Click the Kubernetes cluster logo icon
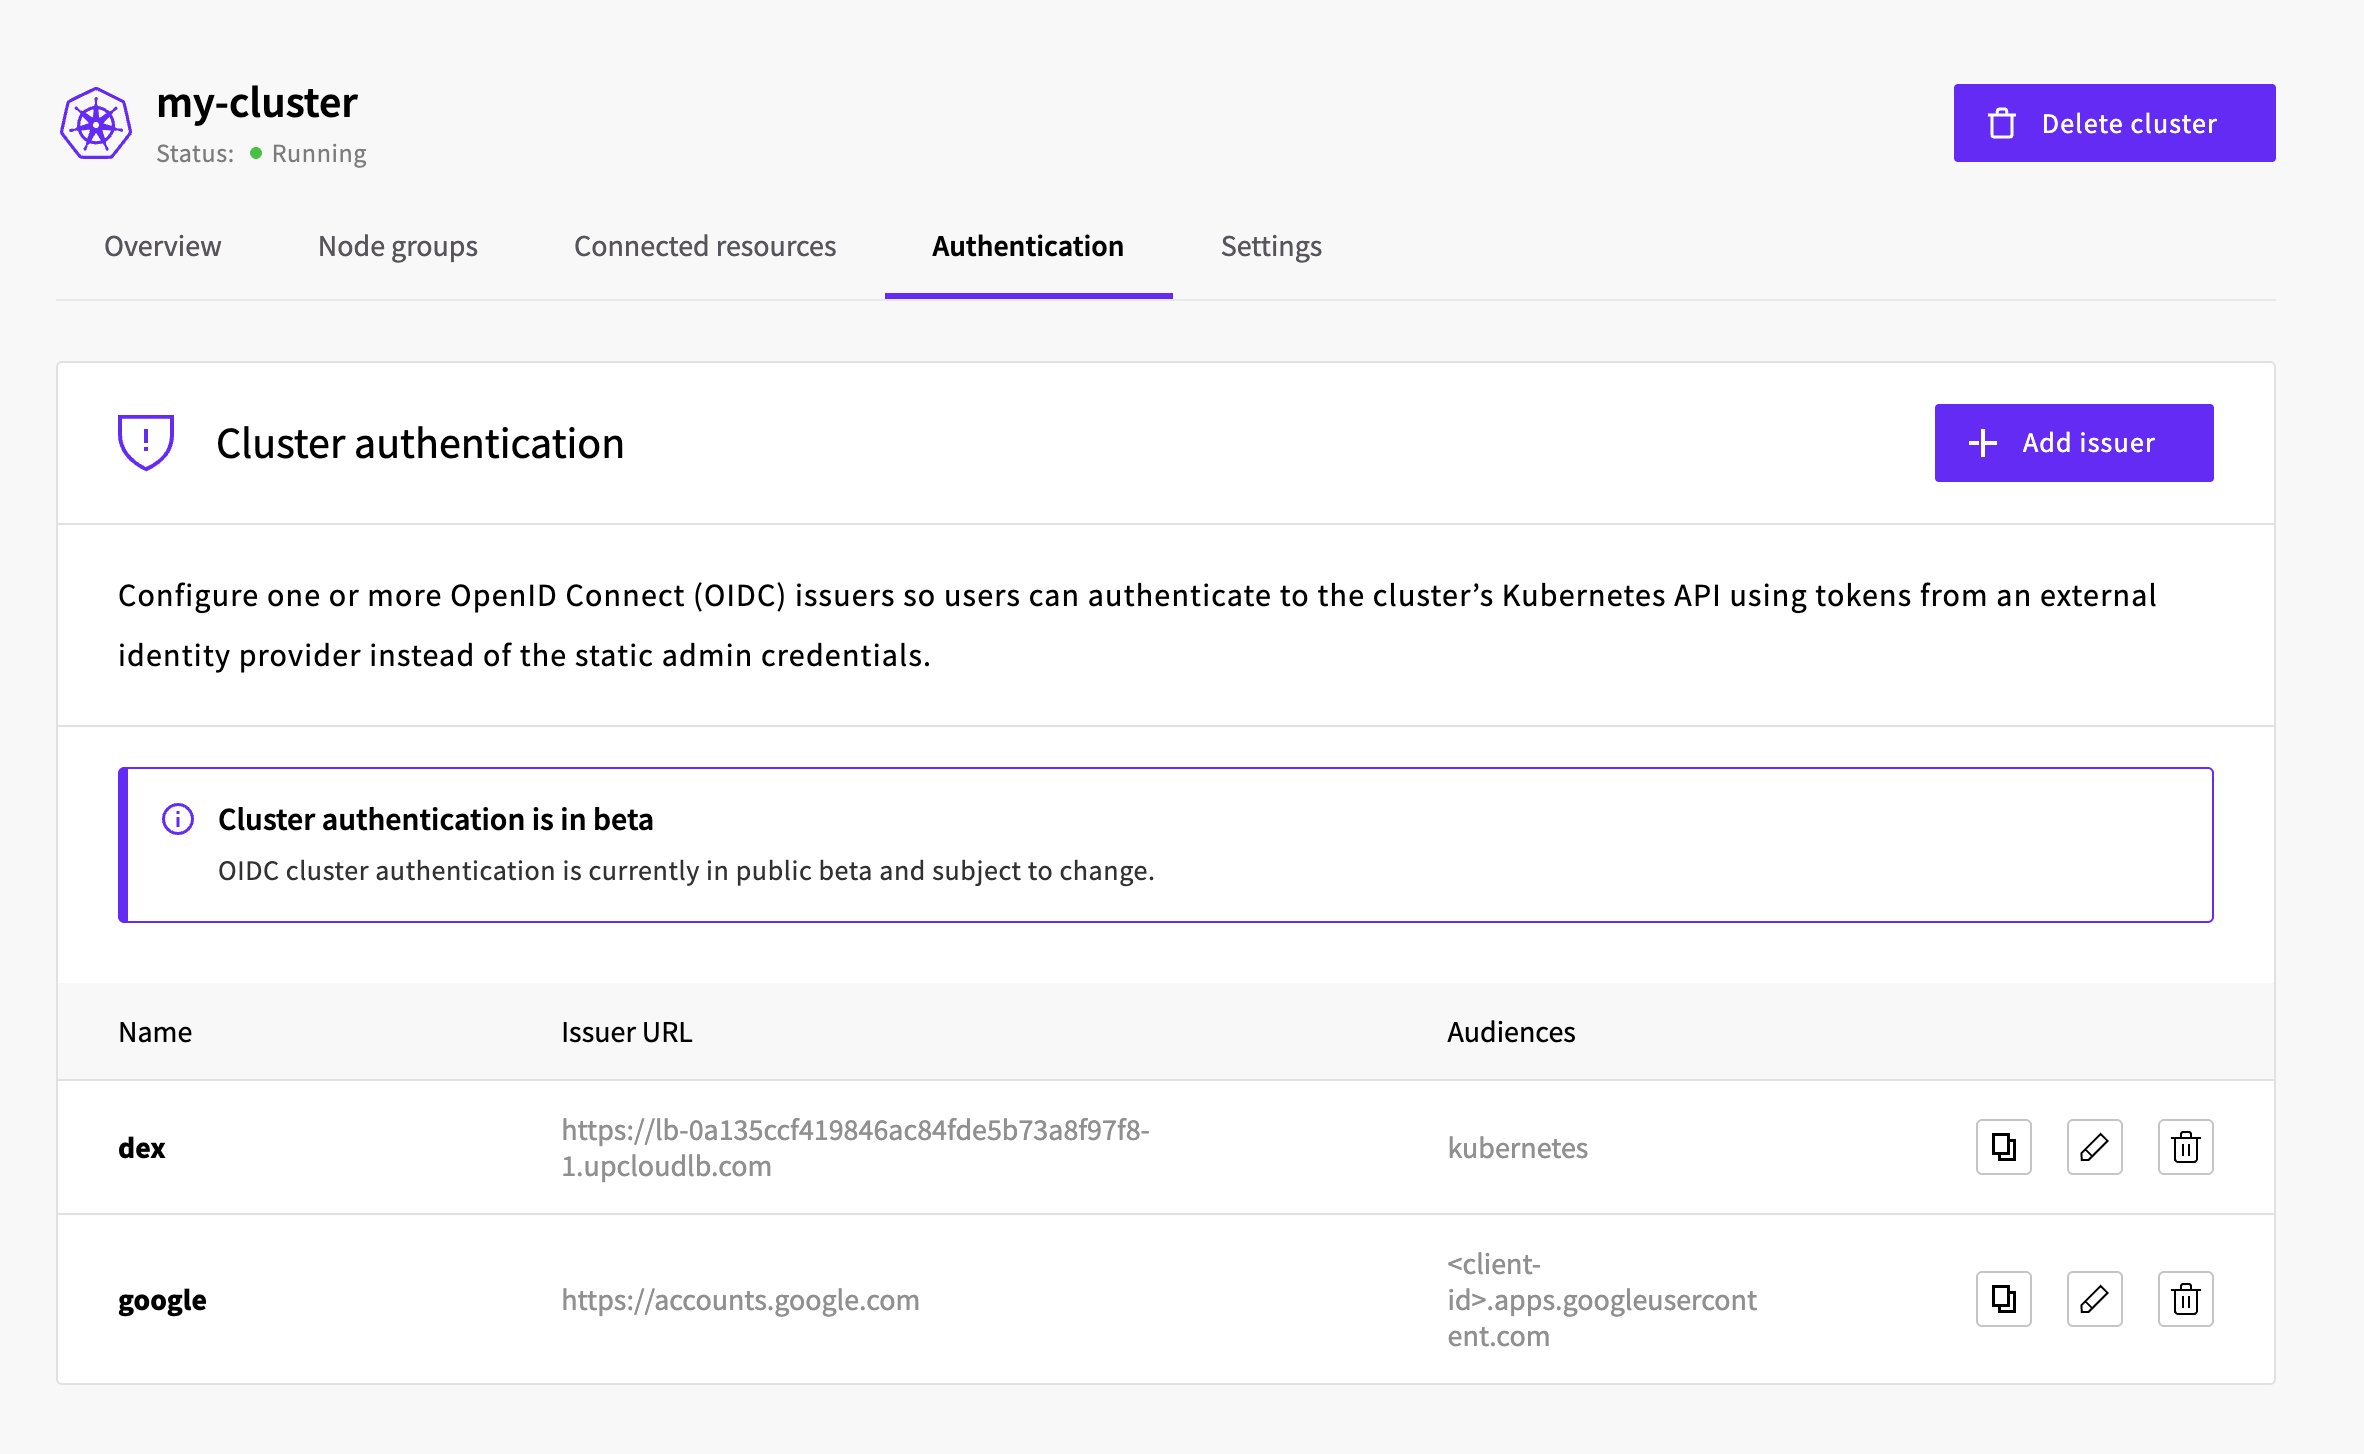The width and height of the screenshot is (2364, 1454). tap(96, 123)
